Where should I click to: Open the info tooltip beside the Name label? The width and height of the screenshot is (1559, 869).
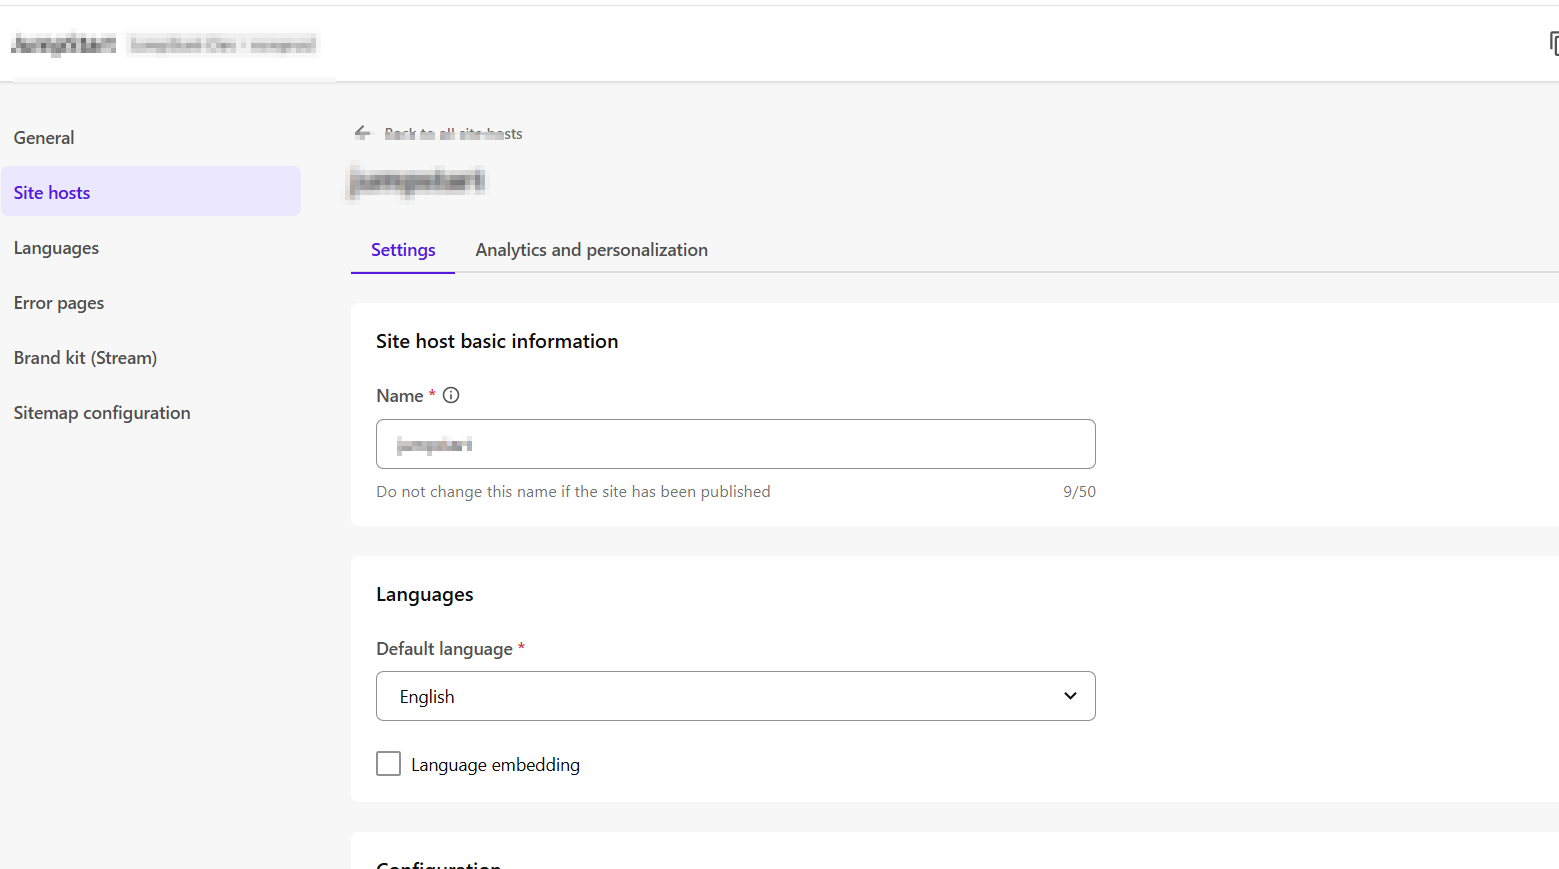pyautogui.click(x=450, y=395)
